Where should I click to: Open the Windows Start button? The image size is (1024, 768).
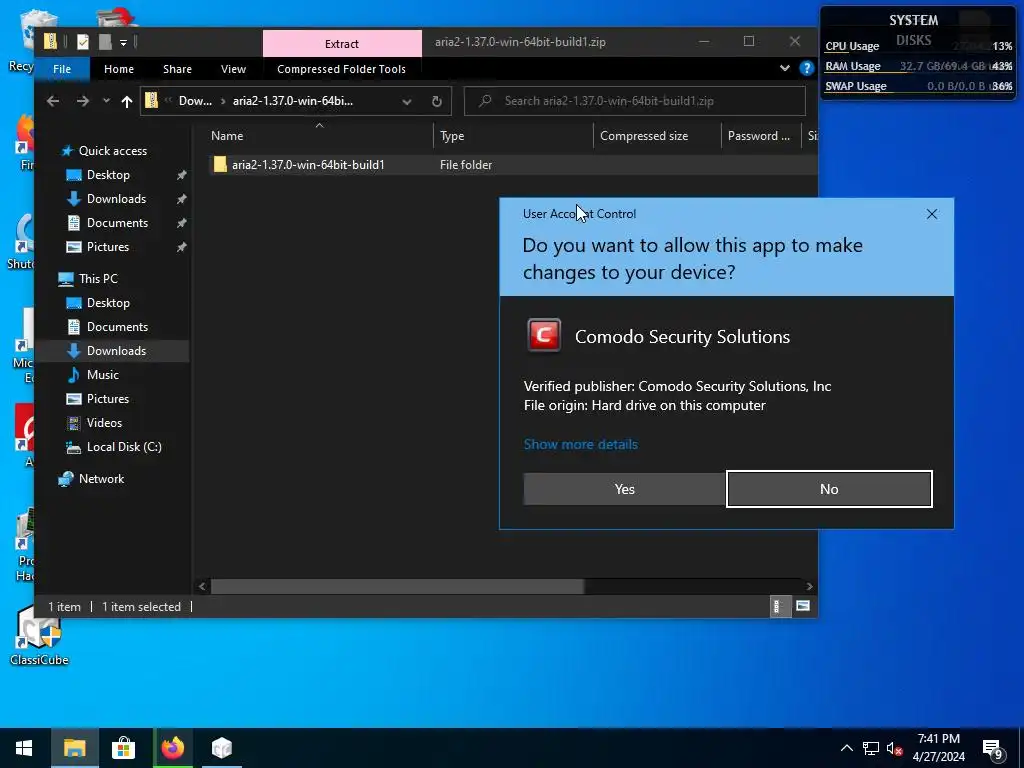point(24,748)
